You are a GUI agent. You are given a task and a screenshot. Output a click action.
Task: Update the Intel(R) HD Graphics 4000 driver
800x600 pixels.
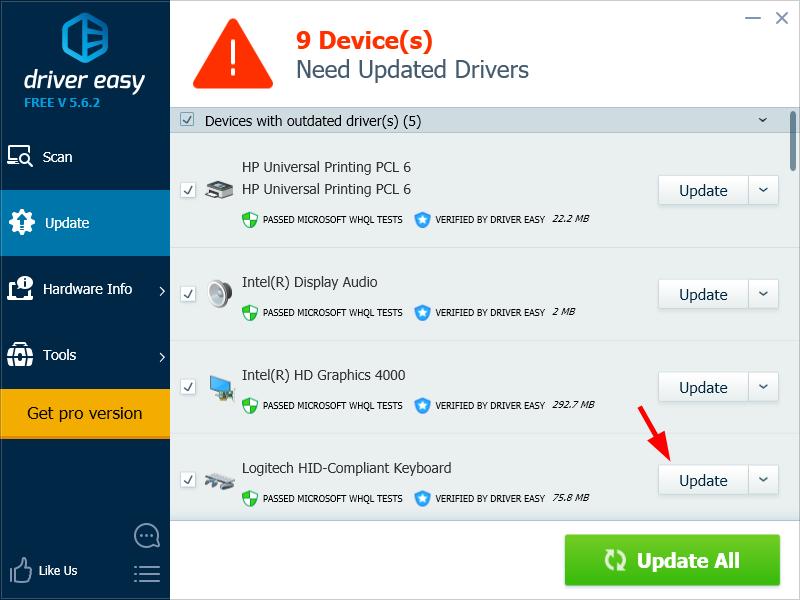(x=703, y=387)
